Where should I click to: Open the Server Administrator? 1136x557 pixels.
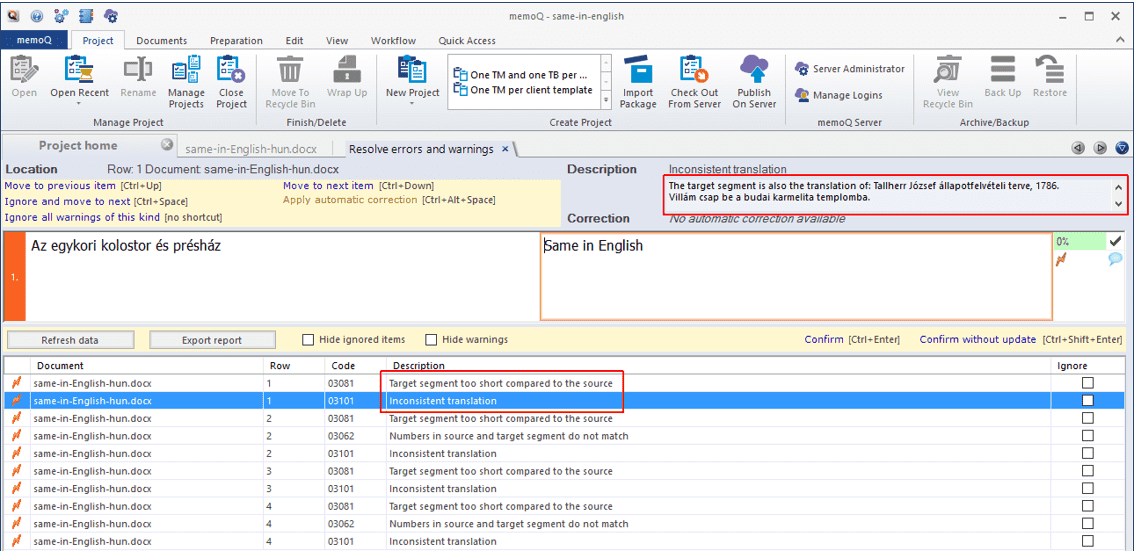(850, 69)
